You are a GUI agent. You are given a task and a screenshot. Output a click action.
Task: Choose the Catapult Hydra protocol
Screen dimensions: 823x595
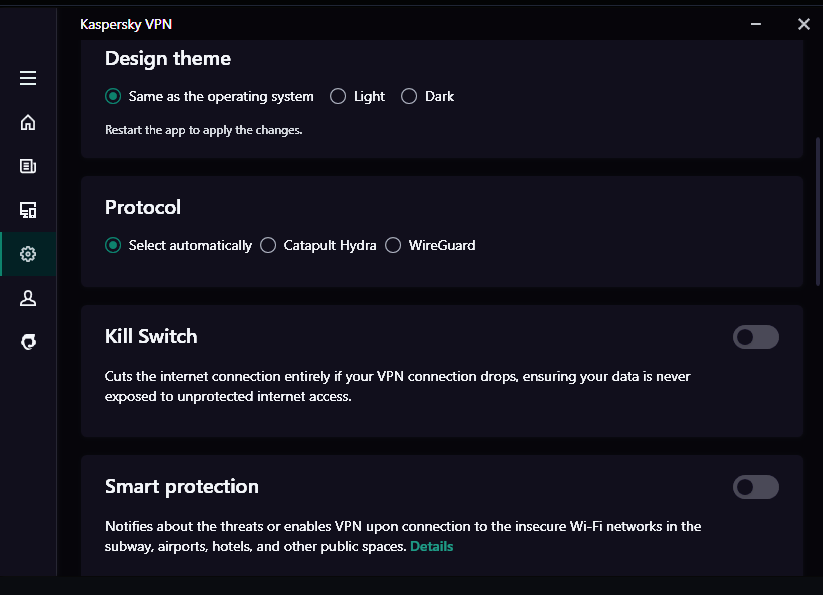[x=268, y=245]
